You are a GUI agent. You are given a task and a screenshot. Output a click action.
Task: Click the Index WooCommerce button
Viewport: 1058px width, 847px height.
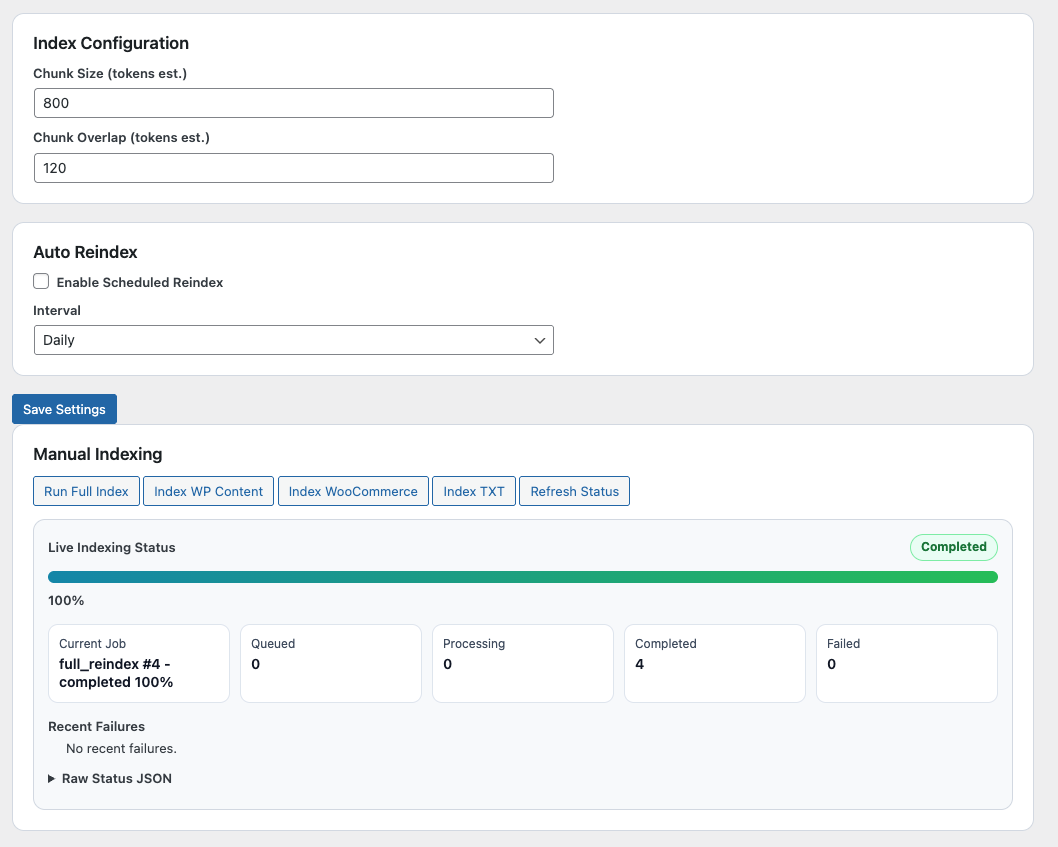[353, 491]
